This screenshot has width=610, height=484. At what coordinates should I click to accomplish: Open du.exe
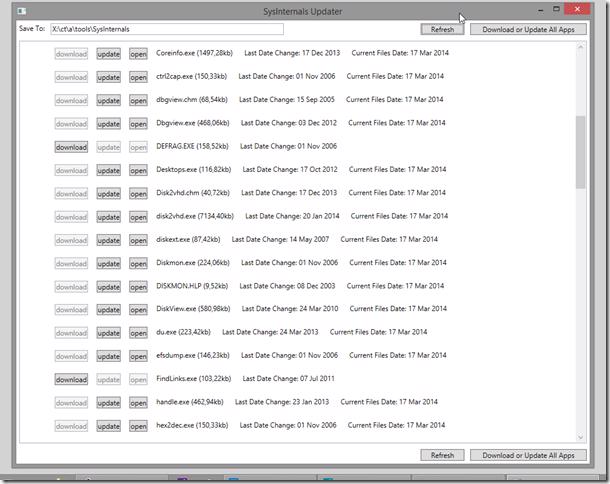[138, 333]
